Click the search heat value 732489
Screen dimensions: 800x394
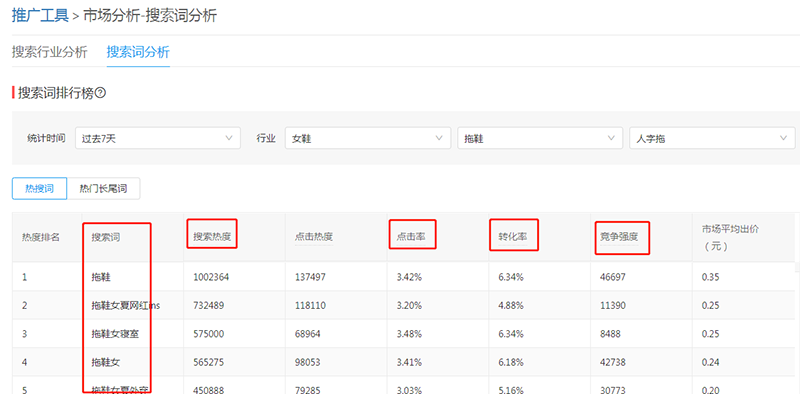click(x=208, y=306)
